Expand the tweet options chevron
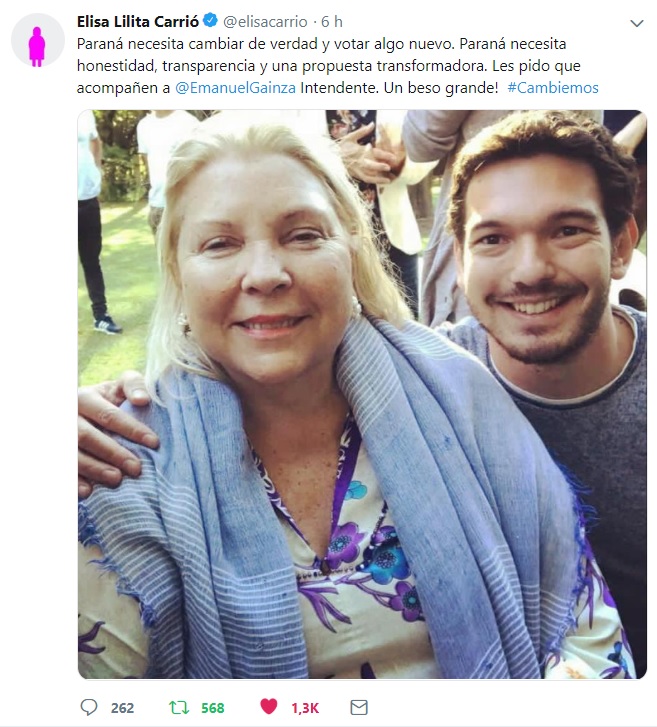Viewport: 657px width, 727px height. (637, 23)
